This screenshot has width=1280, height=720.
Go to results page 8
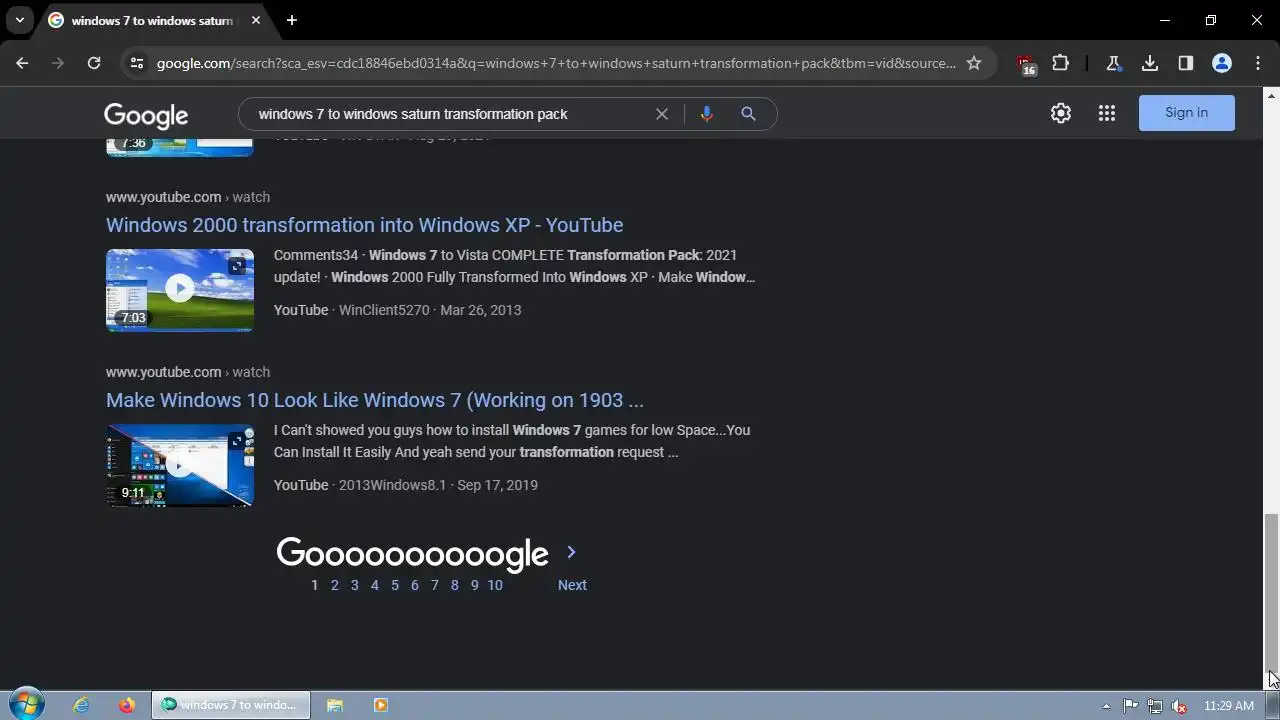coord(454,585)
